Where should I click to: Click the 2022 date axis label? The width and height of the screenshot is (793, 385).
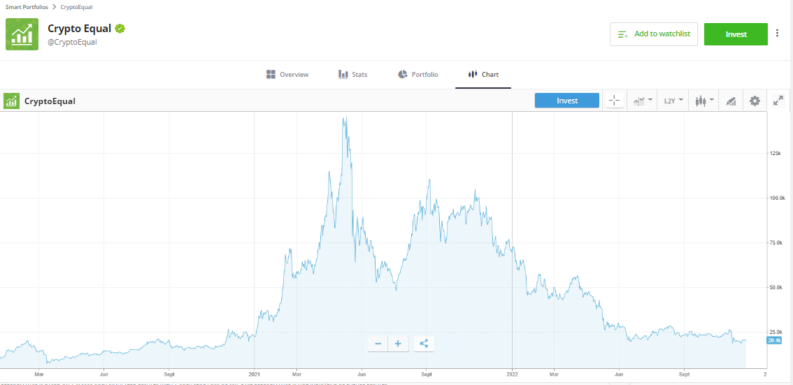512,374
